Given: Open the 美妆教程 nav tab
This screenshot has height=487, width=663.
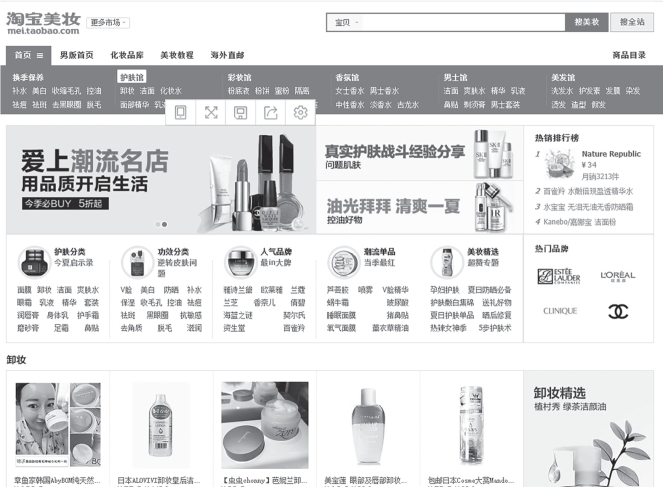Looking at the screenshot, I should [x=177, y=55].
